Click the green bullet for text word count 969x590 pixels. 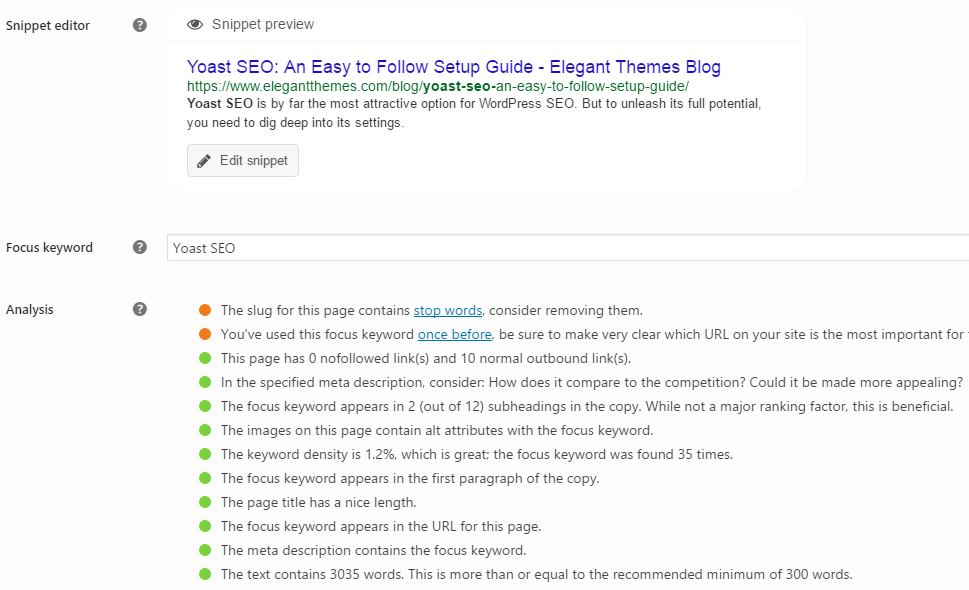205,574
